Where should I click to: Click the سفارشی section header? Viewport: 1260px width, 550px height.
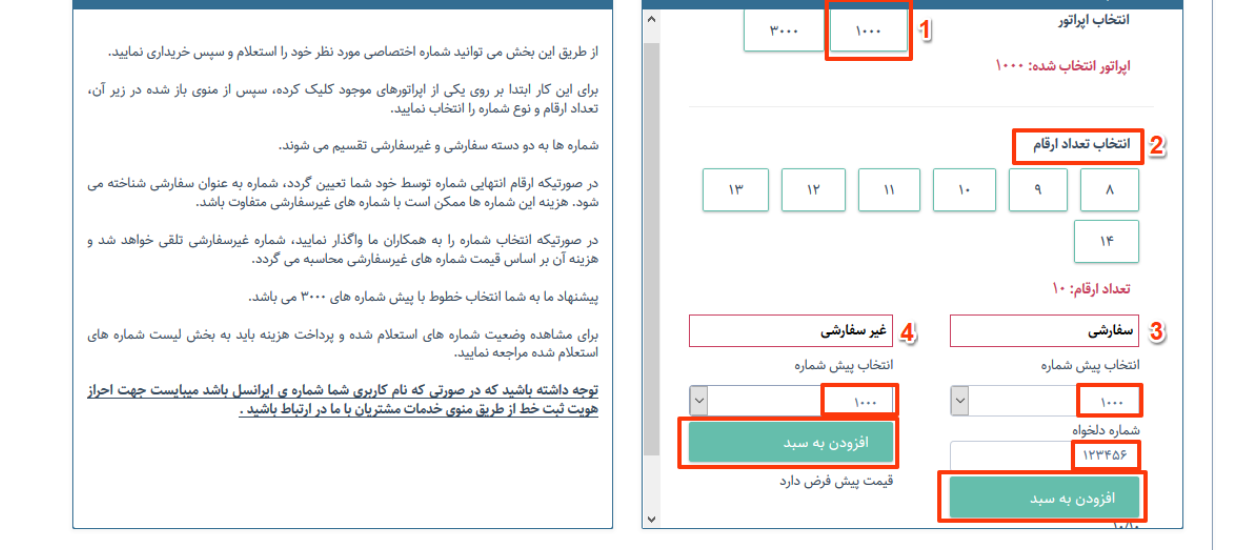coord(1045,331)
